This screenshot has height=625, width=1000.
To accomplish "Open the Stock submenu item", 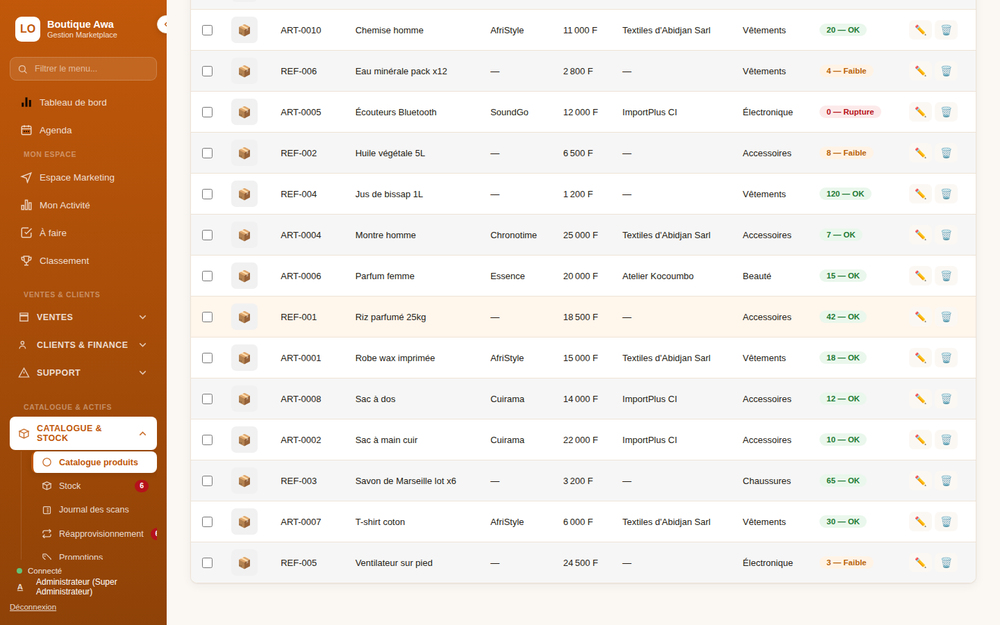I will [x=94, y=486].
